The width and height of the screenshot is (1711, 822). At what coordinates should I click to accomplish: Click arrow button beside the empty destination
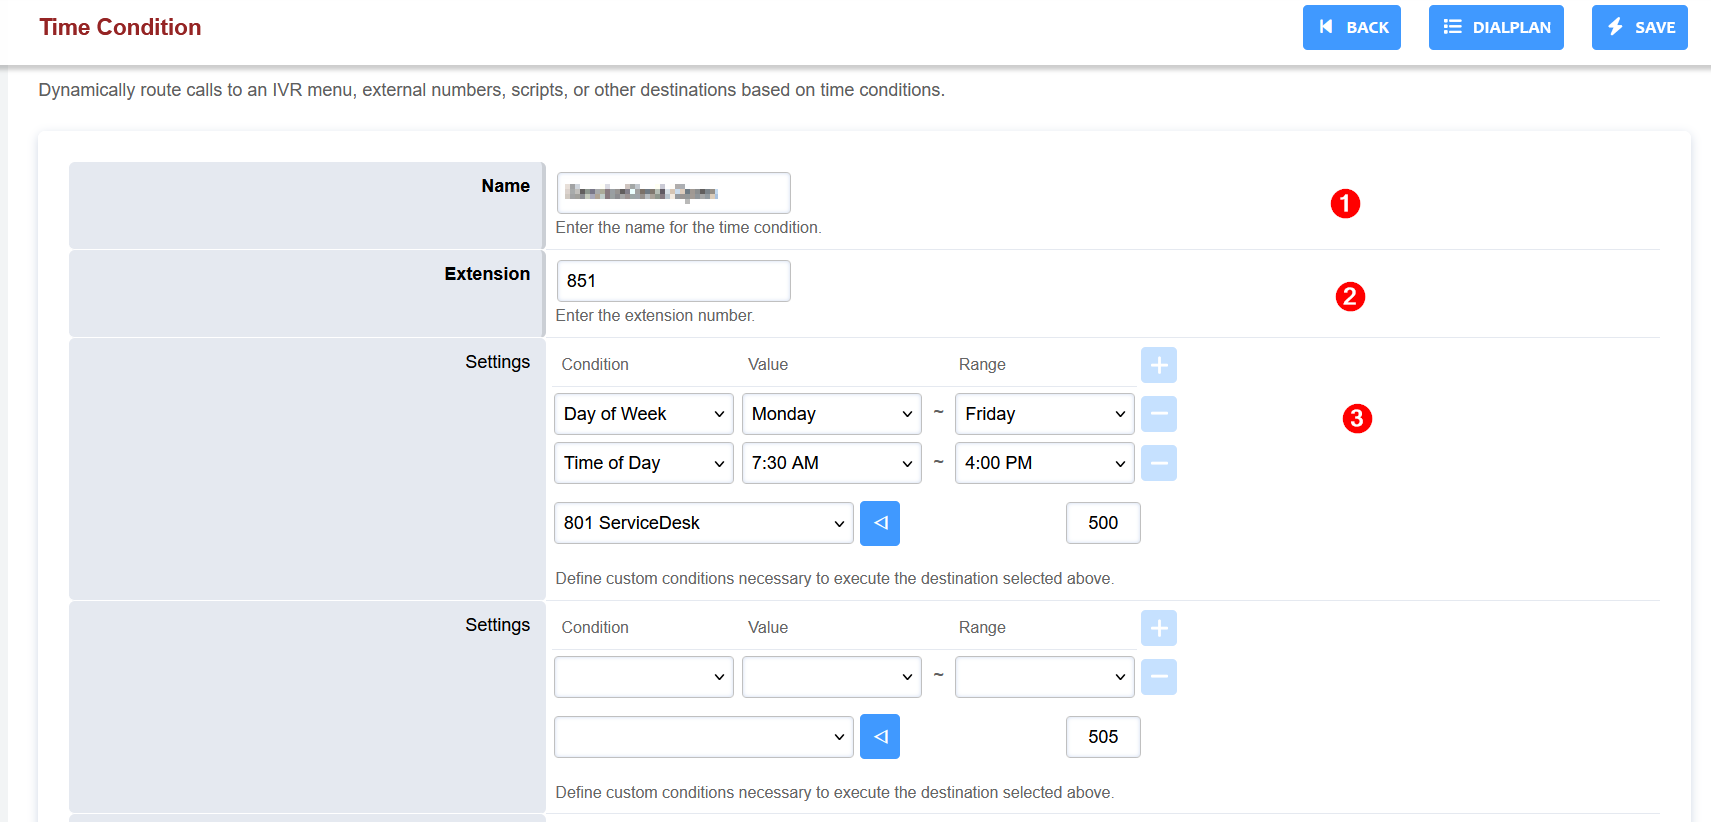pyautogui.click(x=879, y=737)
